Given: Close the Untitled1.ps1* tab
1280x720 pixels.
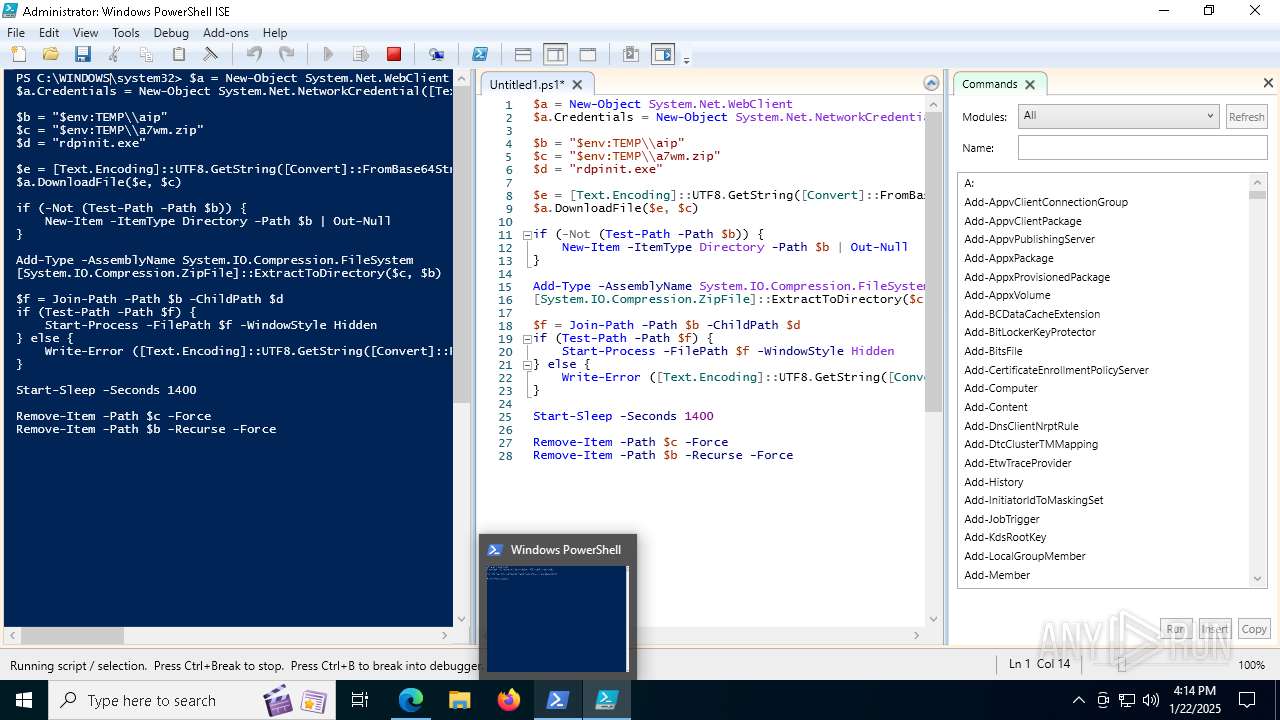Looking at the screenshot, I should coord(577,85).
